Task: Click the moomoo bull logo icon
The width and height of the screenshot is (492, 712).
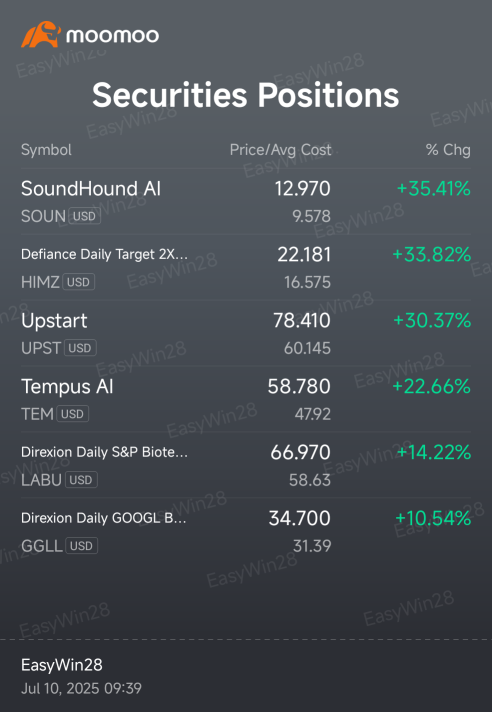Action: coord(41,35)
